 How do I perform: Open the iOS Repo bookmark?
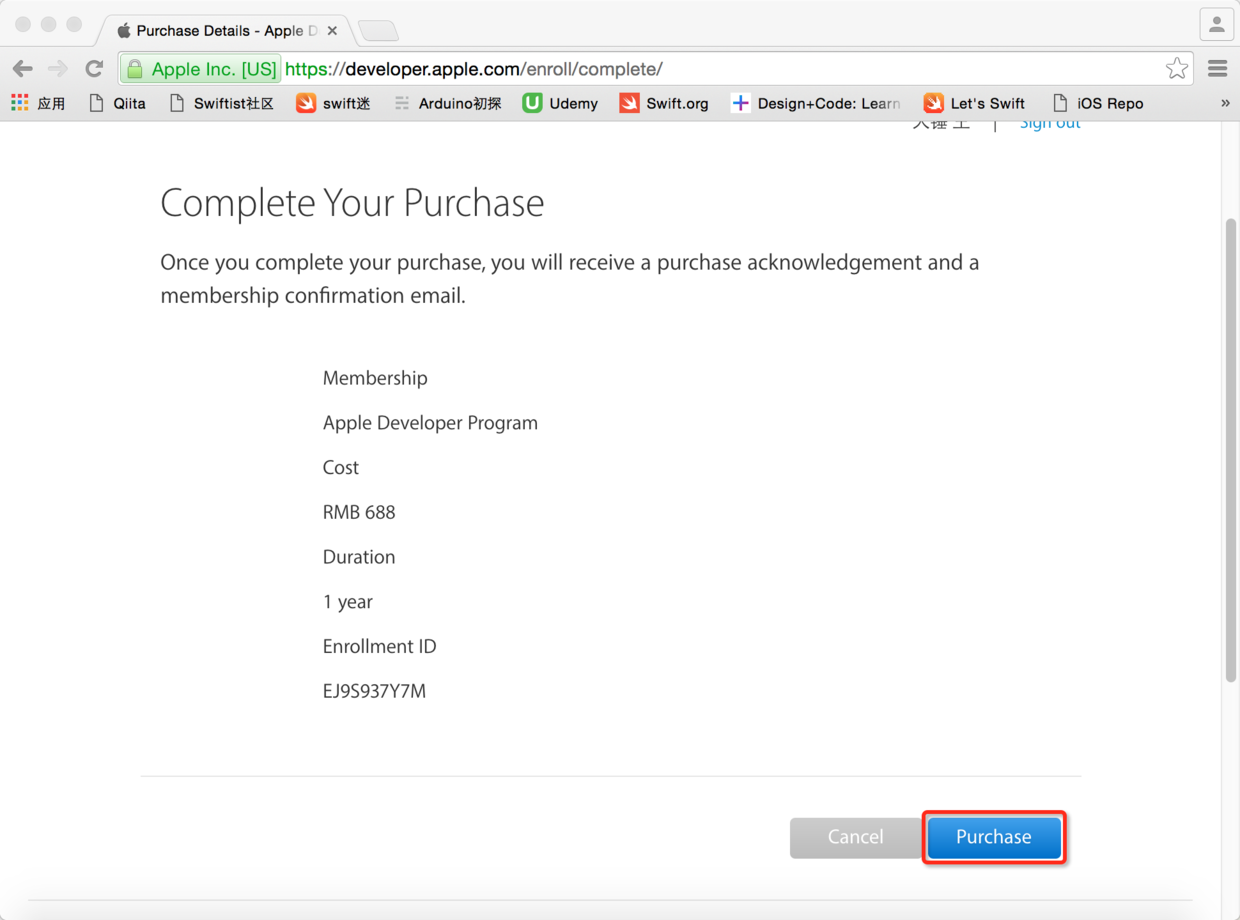[1098, 103]
